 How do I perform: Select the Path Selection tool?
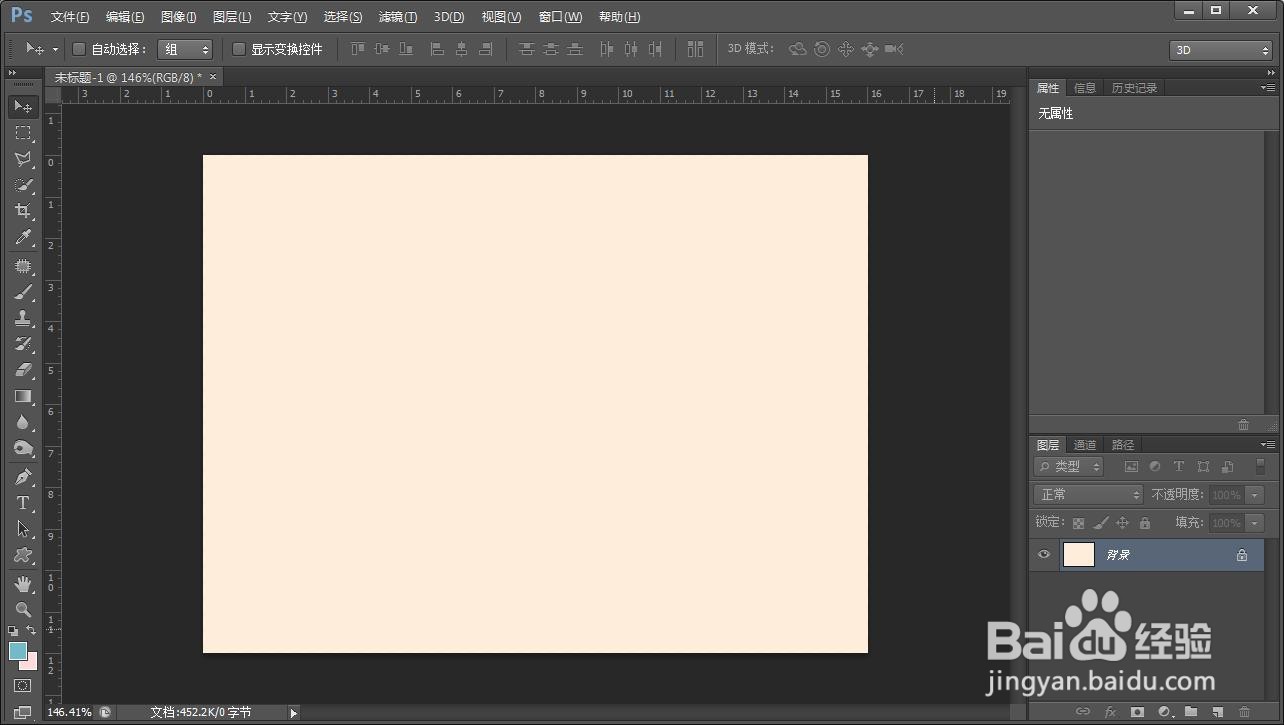pos(23,529)
